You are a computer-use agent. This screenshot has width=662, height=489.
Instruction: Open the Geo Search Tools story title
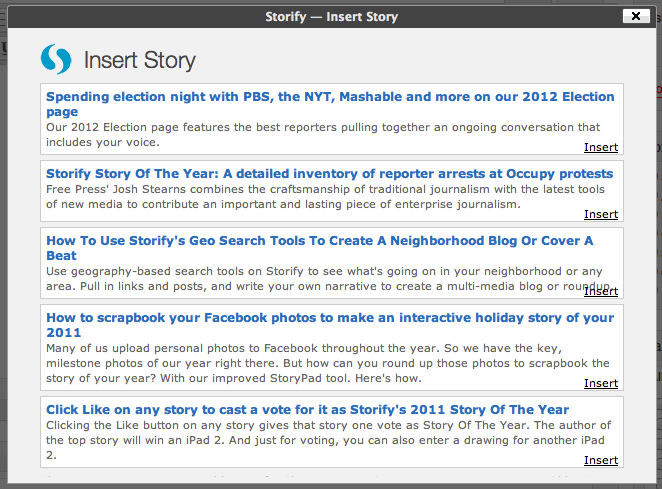pyautogui.click(x=320, y=248)
